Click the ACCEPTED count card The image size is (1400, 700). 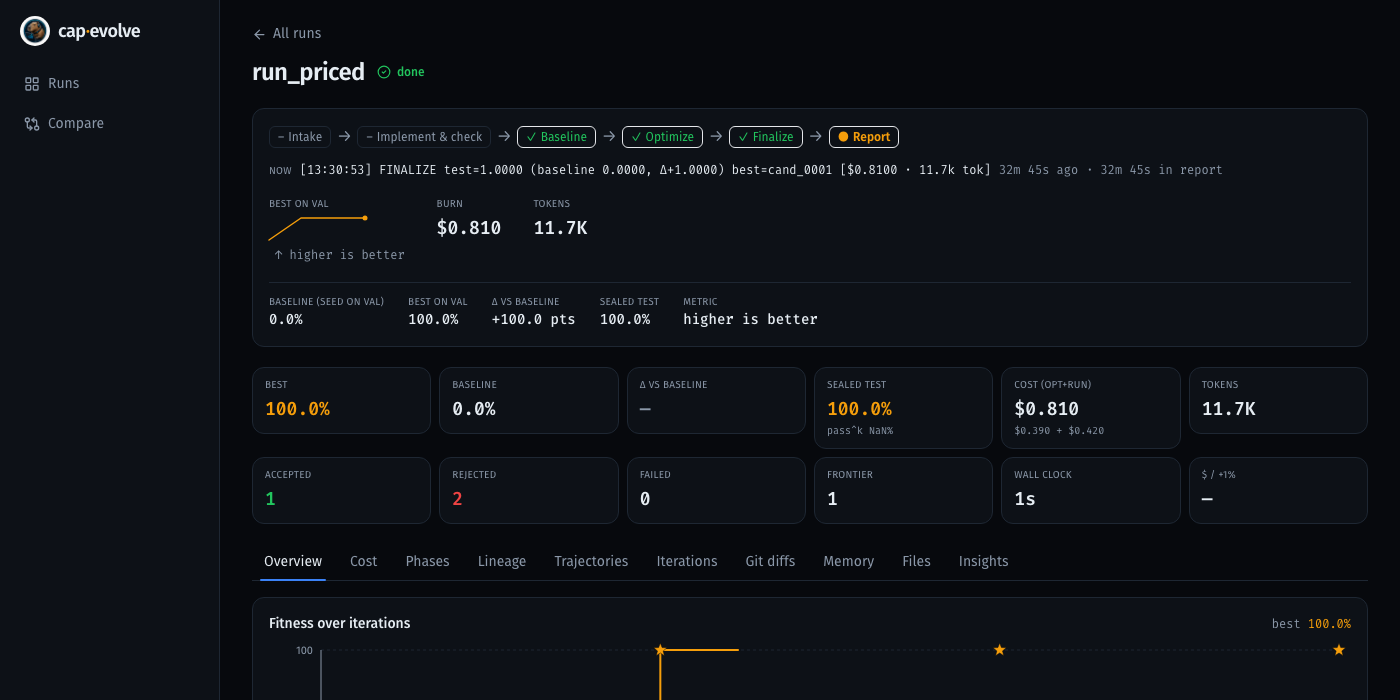click(x=341, y=490)
